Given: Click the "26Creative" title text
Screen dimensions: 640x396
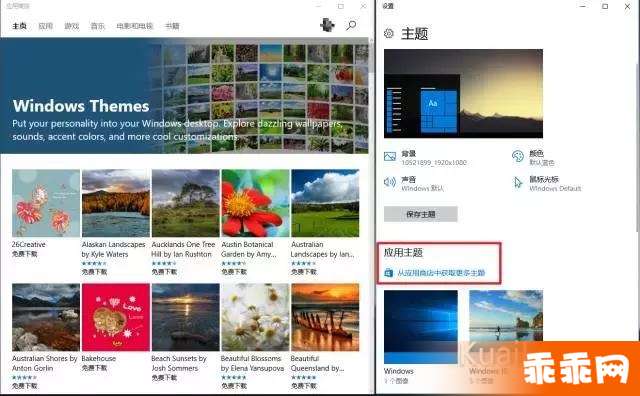Looking at the screenshot, I should click(29, 245).
